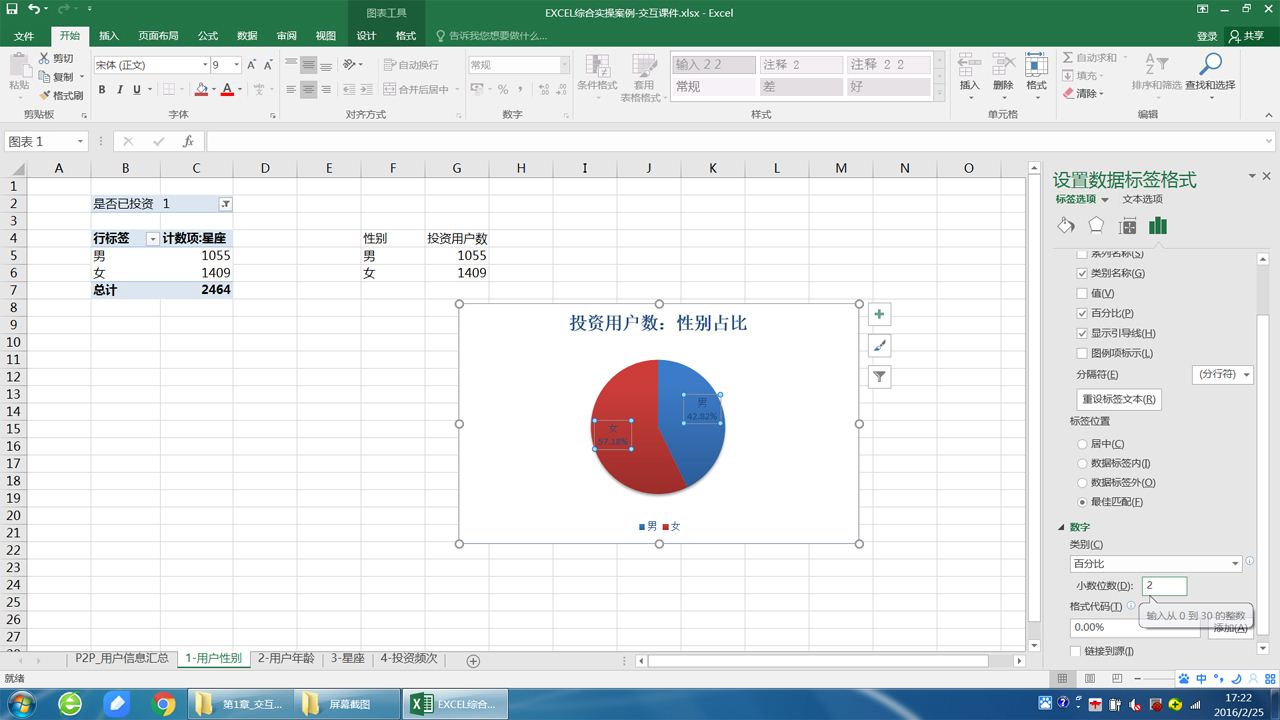Open Fill & Line paint bucket tab
The width and height of the screenshot is (1280, 720).
pyautogui.click(x=1066, y=226)
